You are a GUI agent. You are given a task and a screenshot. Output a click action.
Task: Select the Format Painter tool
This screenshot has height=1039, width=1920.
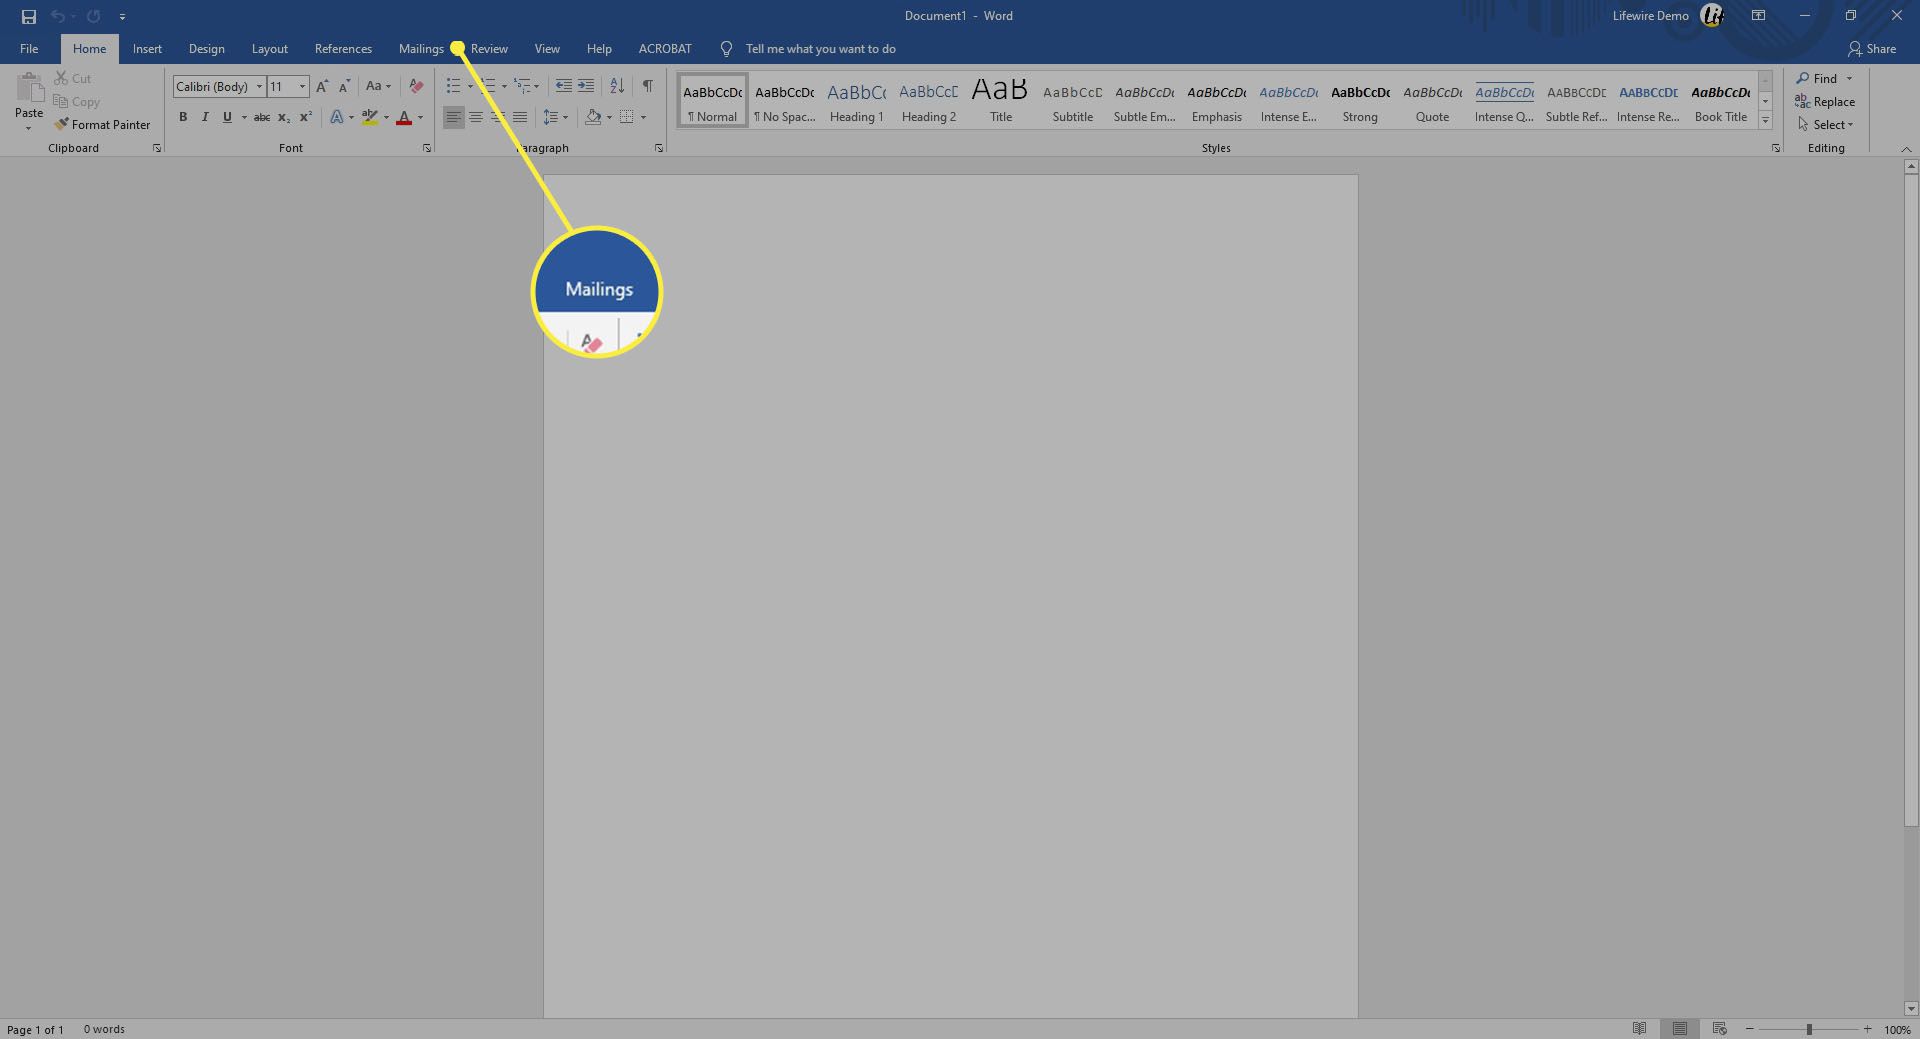tap(102, 125)
